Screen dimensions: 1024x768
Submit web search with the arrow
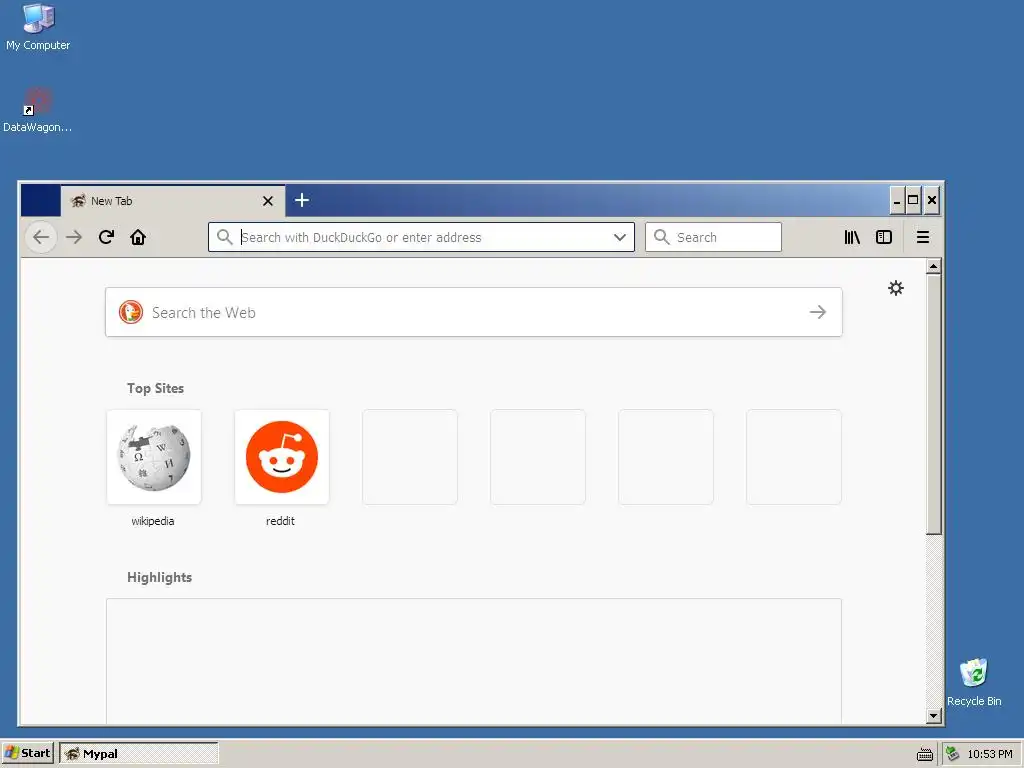[x=818, y=312]
